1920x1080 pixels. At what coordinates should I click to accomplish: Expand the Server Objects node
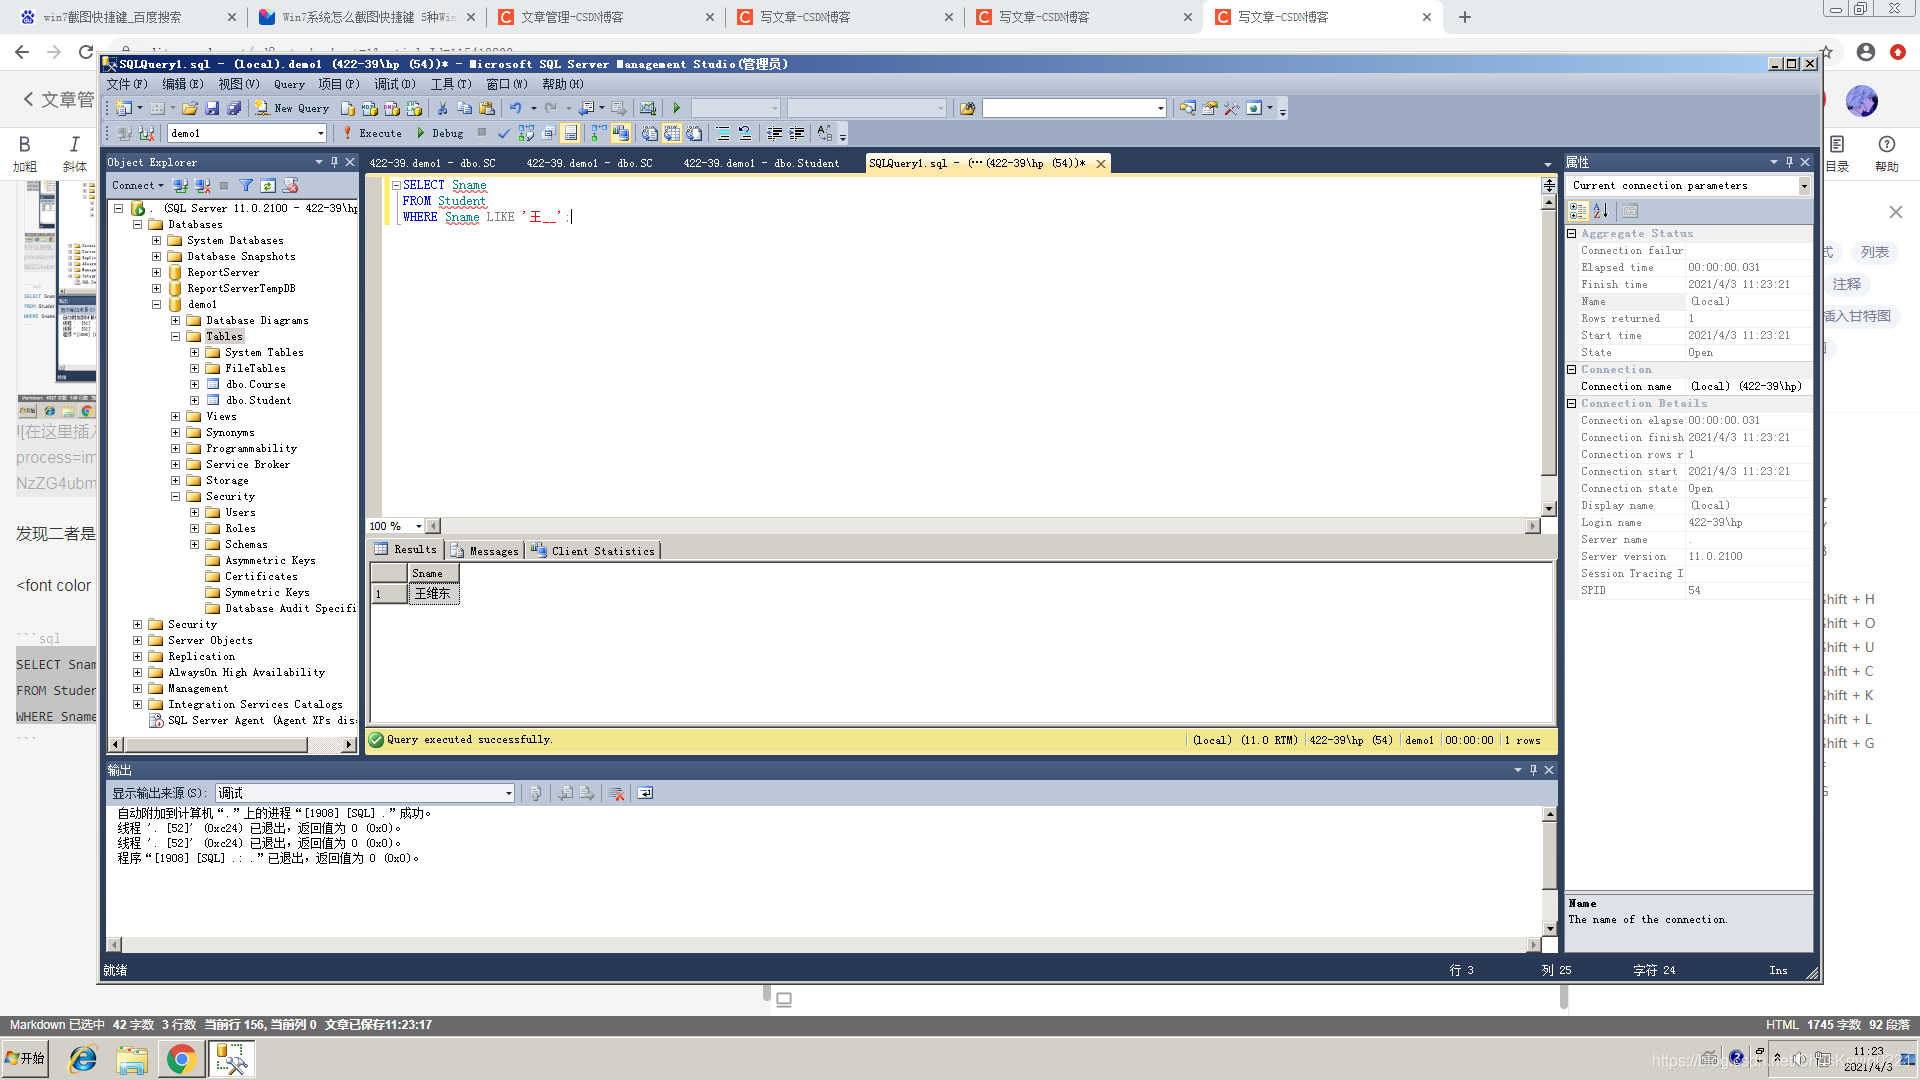pyautogui.click(x=137, y=641)
